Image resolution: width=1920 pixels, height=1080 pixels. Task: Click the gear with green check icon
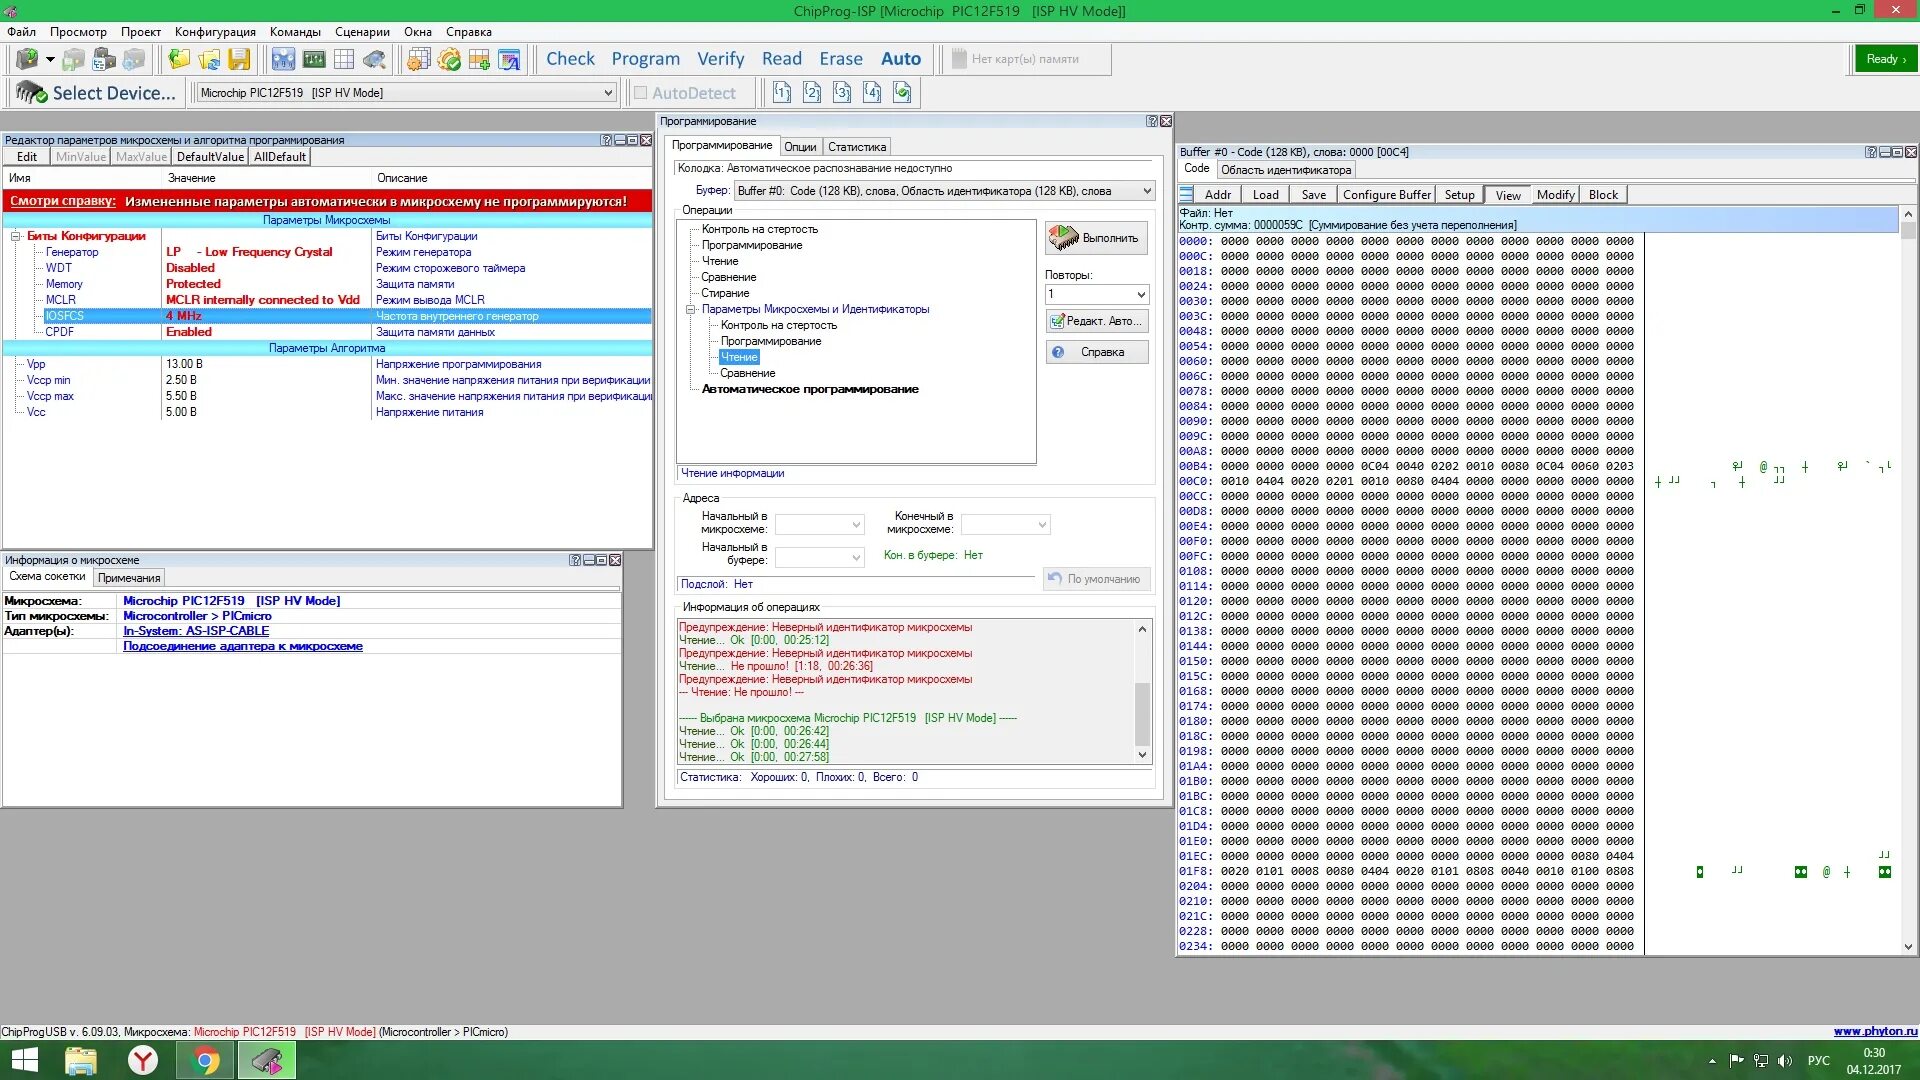pyautogui.click(x=449, y=59)
